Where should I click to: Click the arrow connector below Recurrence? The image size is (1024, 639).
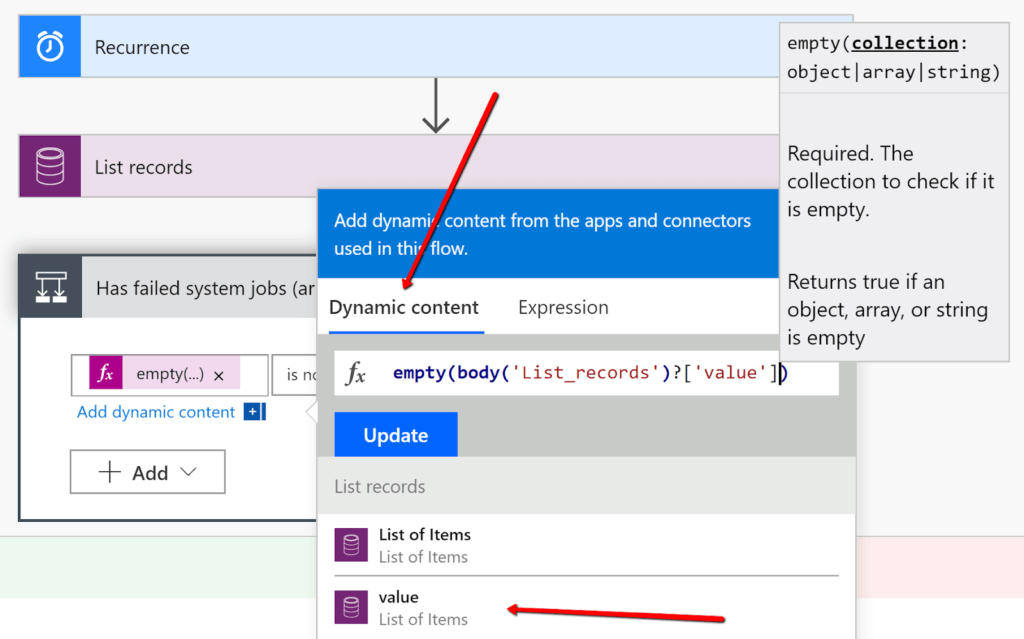435,105
